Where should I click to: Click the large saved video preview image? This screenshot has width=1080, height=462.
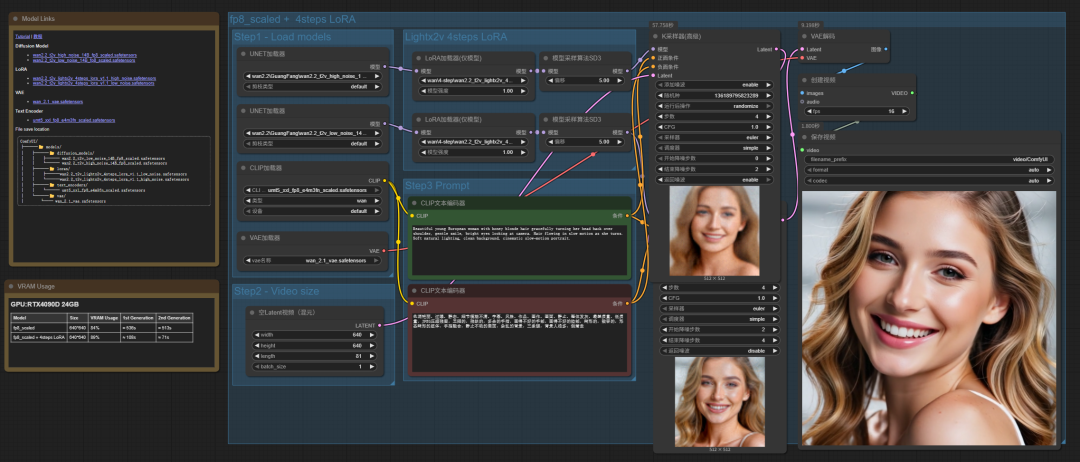click(928, 318)
